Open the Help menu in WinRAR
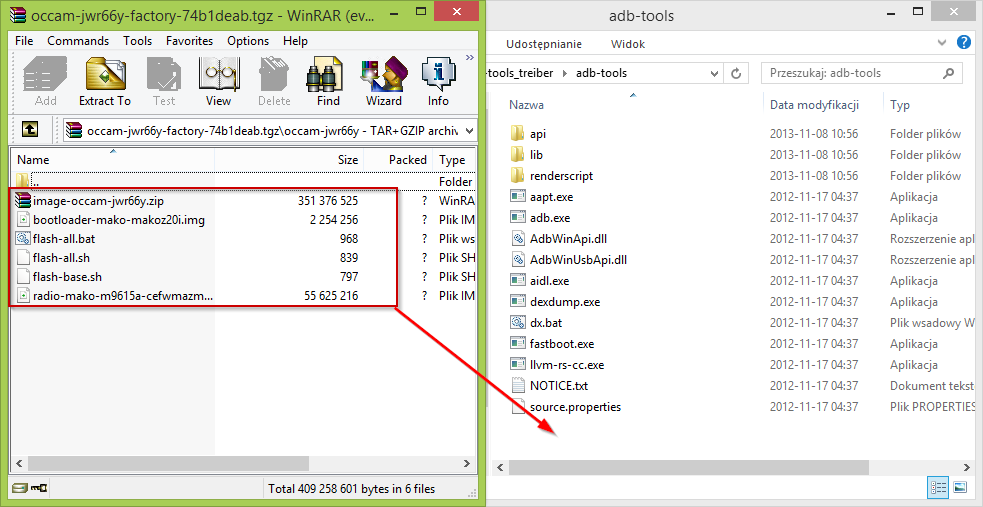This screenshot has height=507, width=983. coord(295,41)
